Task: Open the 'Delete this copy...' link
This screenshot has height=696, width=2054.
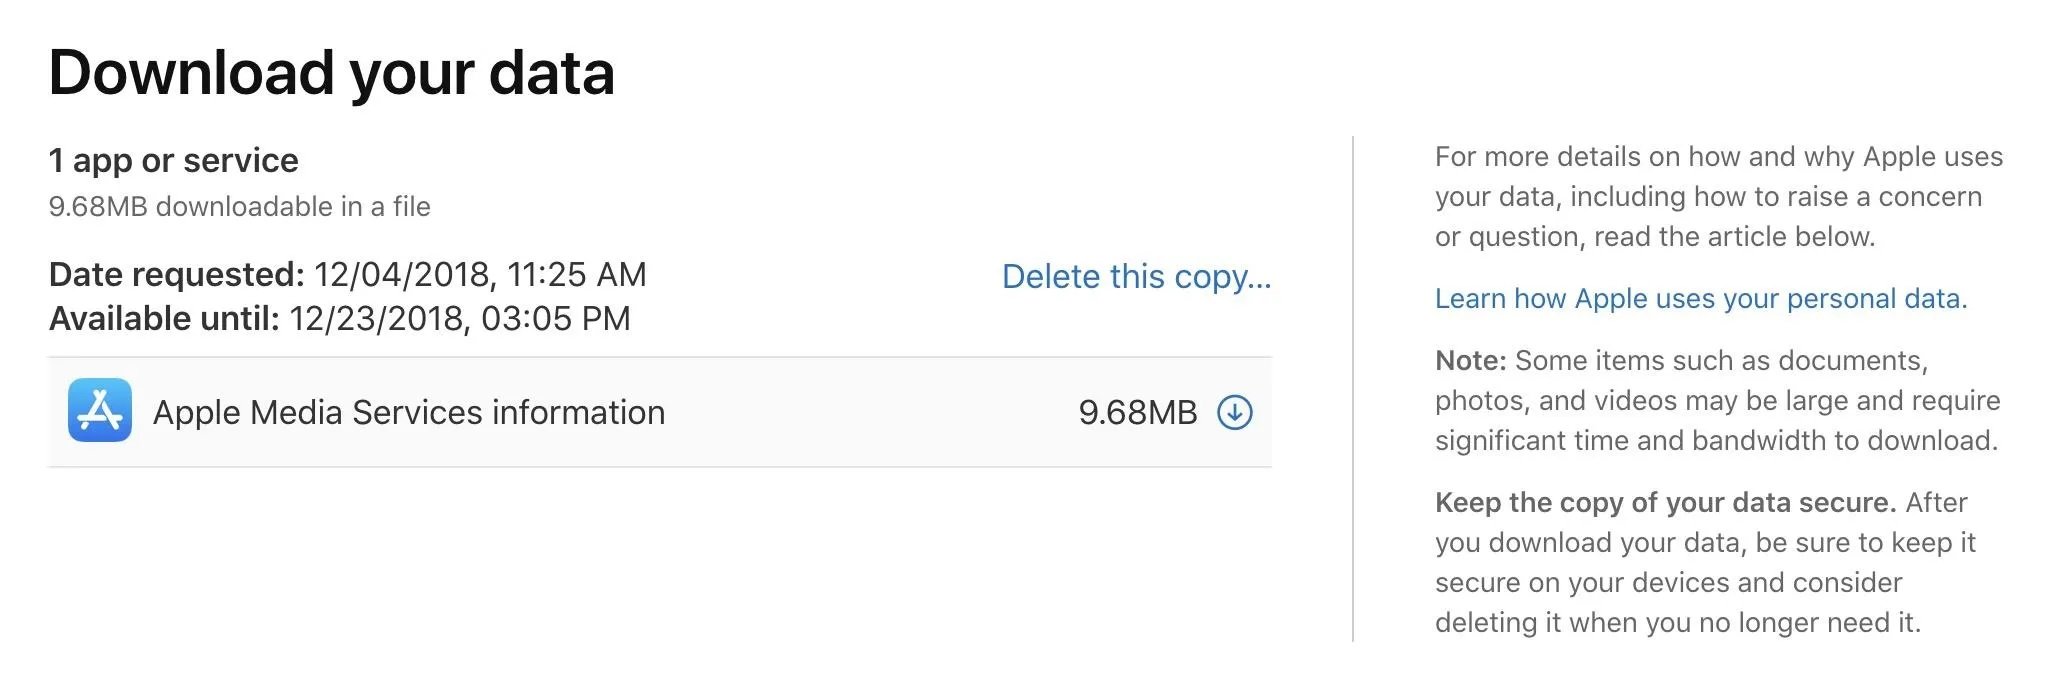Action: tap(1136, 277)
